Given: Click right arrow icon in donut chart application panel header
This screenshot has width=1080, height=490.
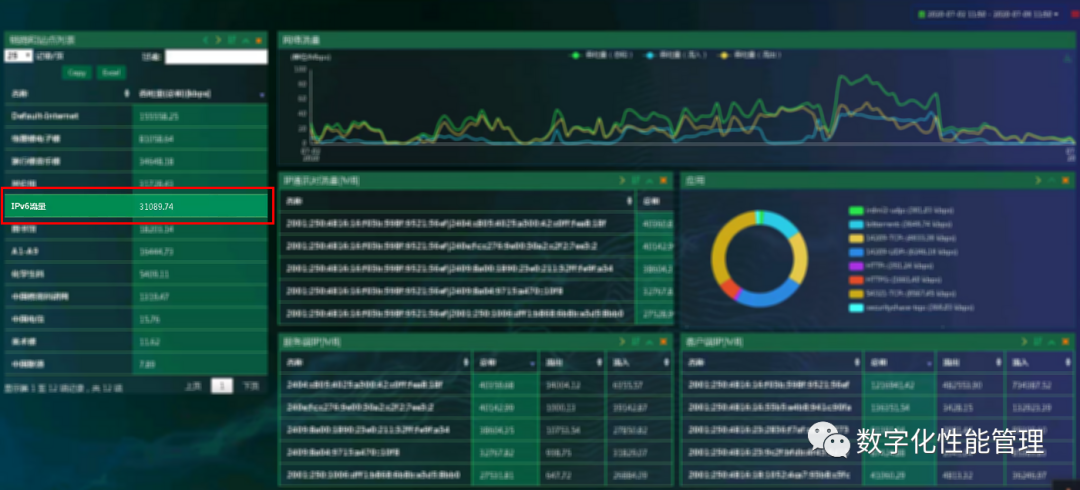Looking at the screenshot, I should (1038, 181).
